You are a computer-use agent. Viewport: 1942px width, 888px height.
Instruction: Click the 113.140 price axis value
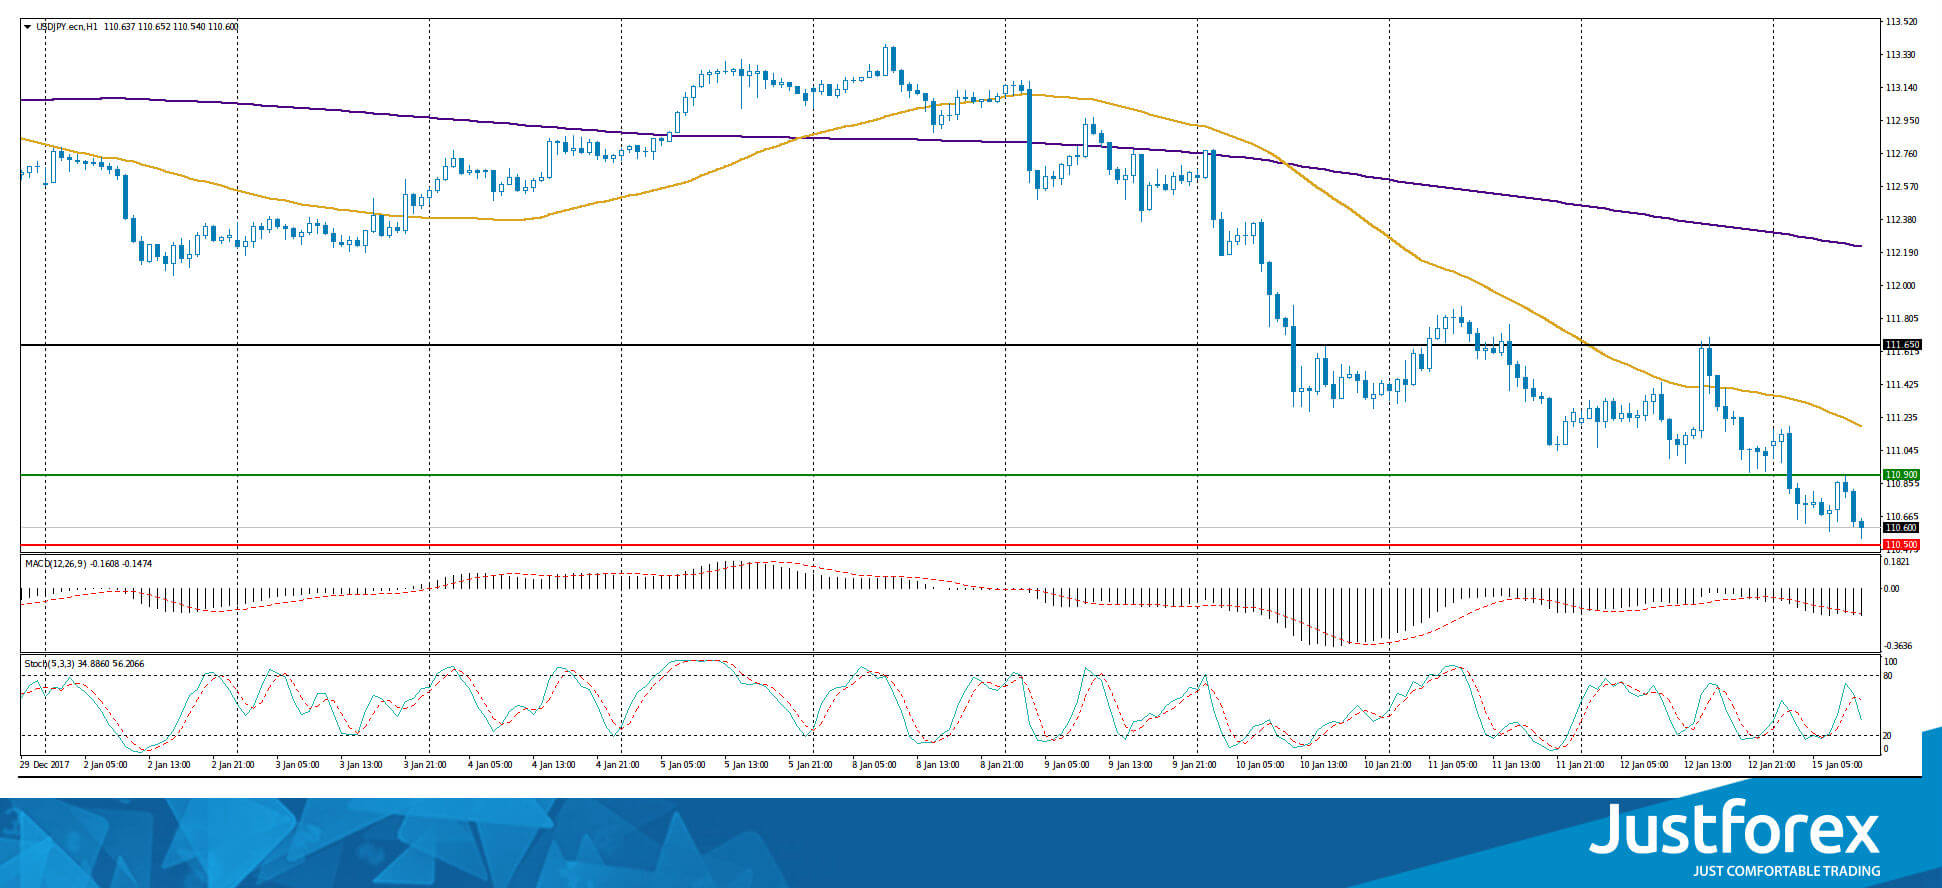coord(1902,88)
